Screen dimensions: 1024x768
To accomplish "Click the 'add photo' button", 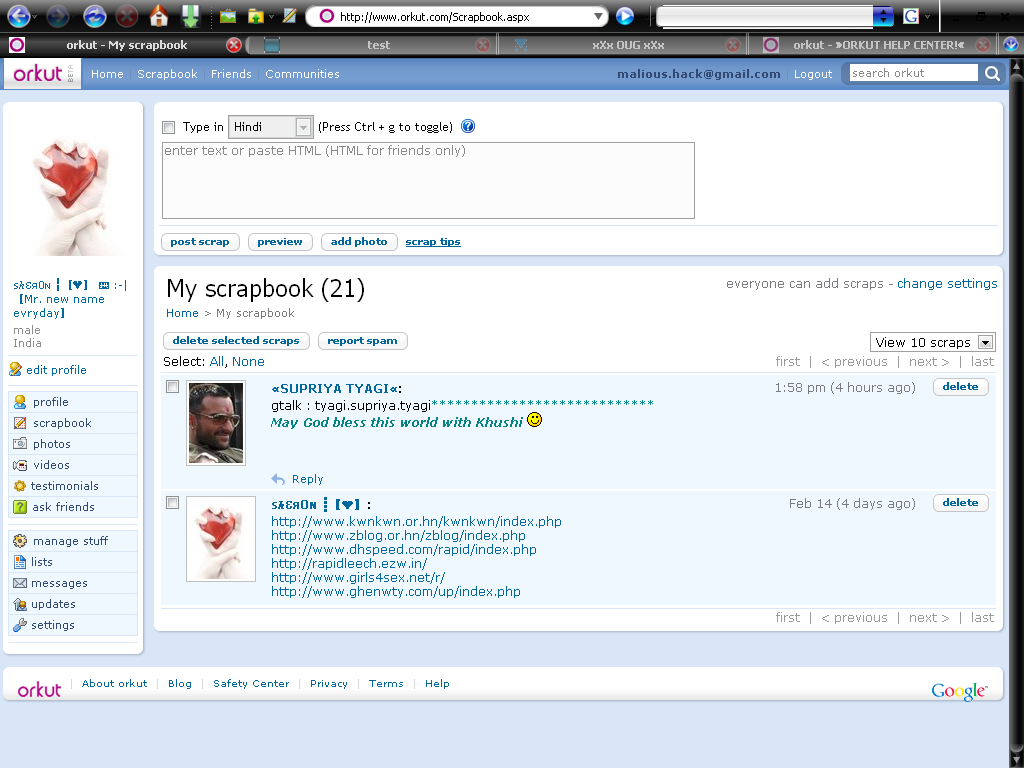I will pyautogui.click(x=359, y=242).
